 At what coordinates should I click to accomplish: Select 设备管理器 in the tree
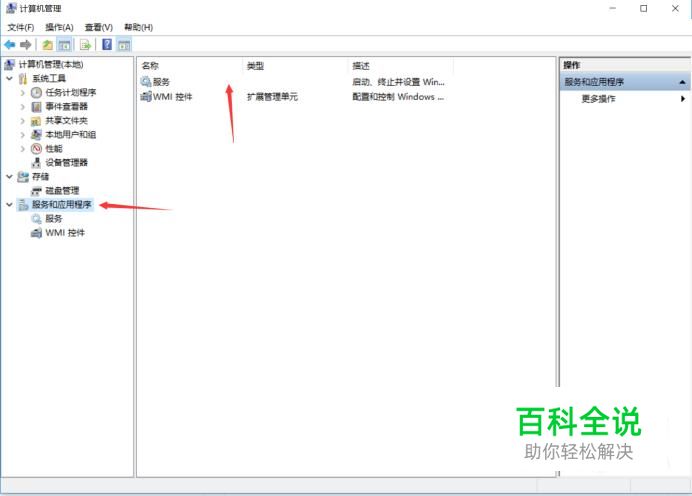[67, 163]
